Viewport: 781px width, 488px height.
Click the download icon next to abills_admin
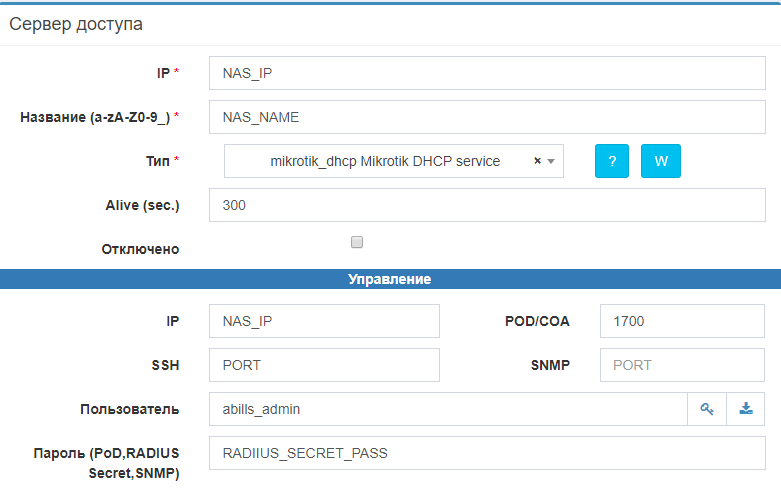tap(745, 409)
